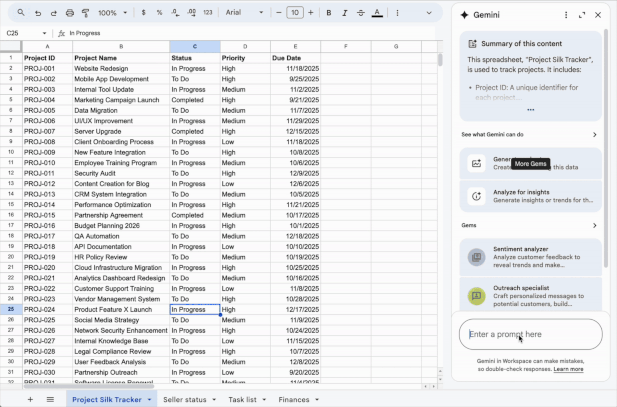Screen dimensions: 617x407
Task: Open the all sheets list icon
Action: pyautogui.click(x=50, y=399)
